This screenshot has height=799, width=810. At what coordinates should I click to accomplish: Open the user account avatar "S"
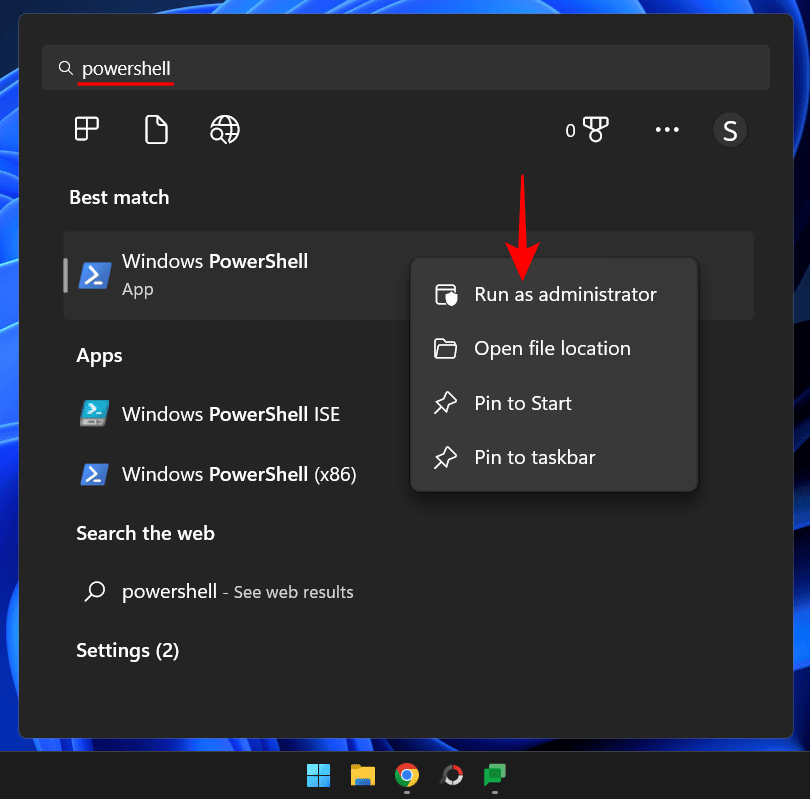coord(729,129)
